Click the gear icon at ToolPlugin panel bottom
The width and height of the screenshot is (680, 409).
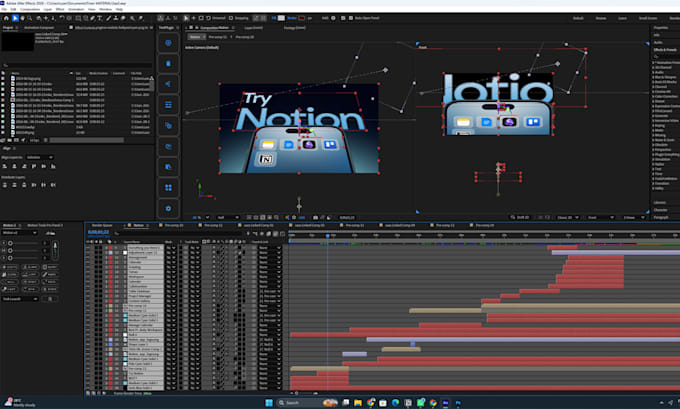168,209
